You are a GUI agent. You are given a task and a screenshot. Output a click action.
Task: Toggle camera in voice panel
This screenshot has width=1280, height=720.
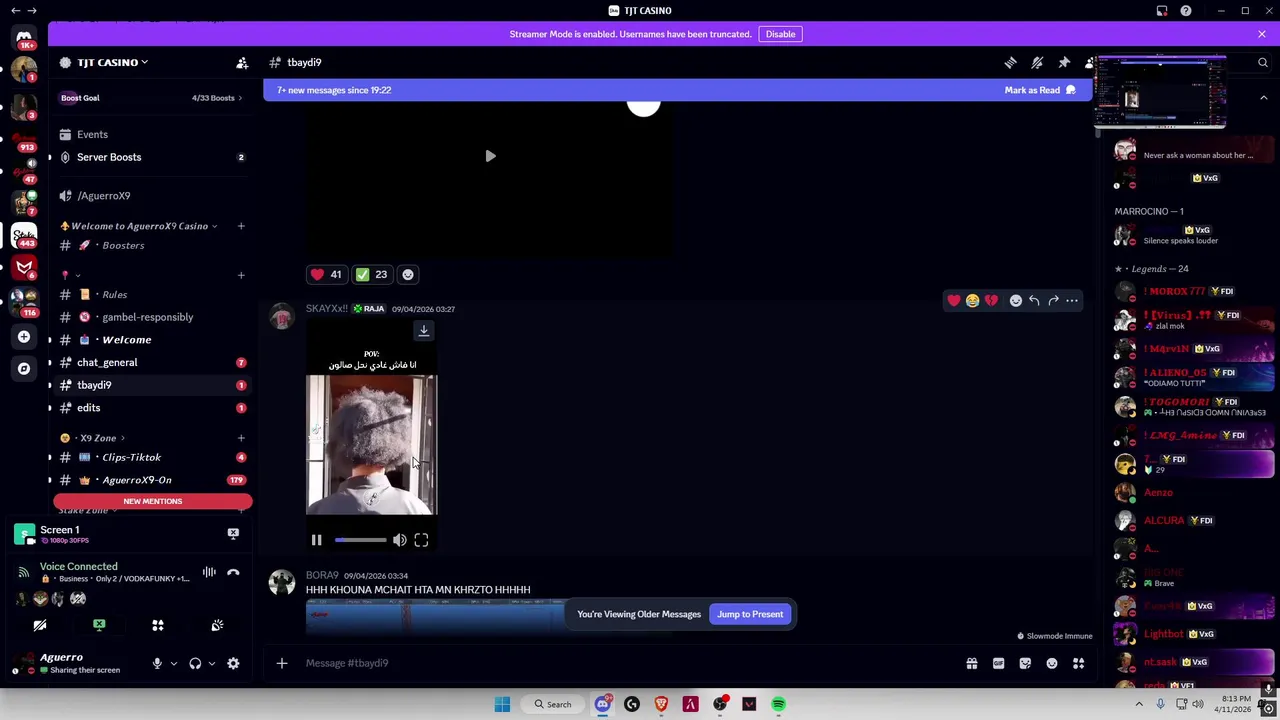point(40,625)
